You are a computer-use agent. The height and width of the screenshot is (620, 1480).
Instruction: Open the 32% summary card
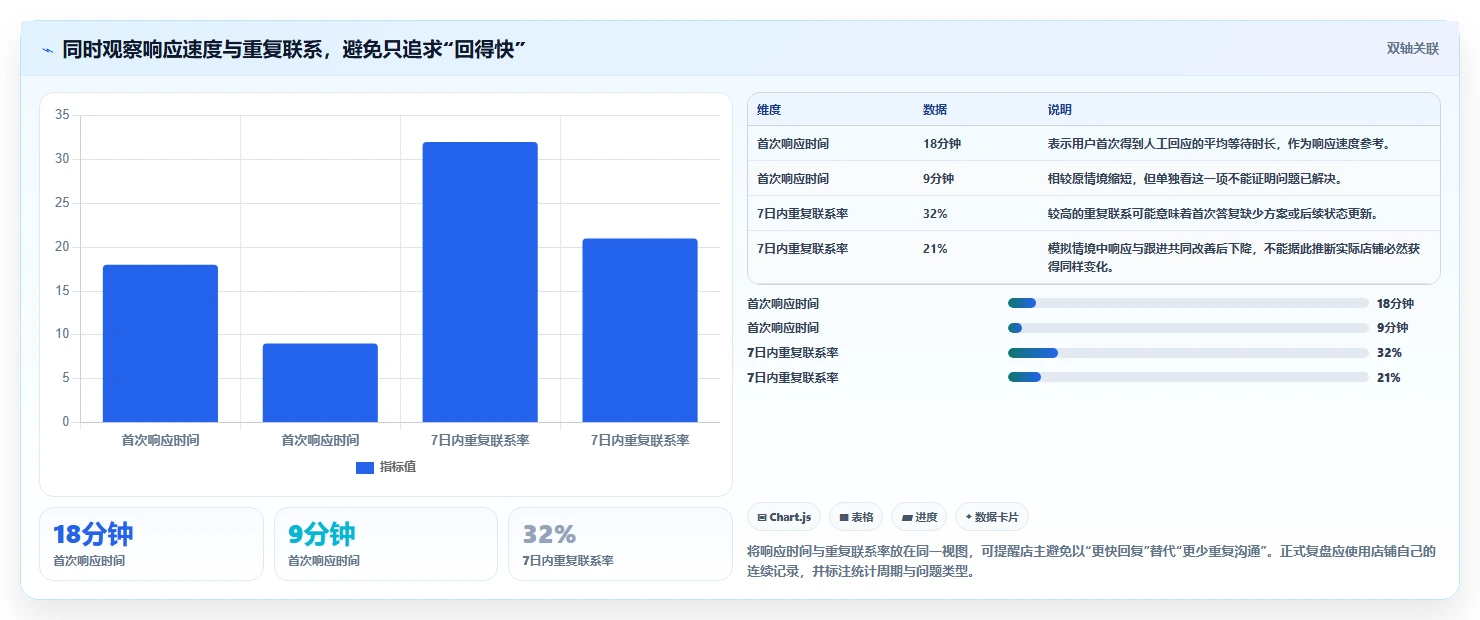tap(620, 544)
